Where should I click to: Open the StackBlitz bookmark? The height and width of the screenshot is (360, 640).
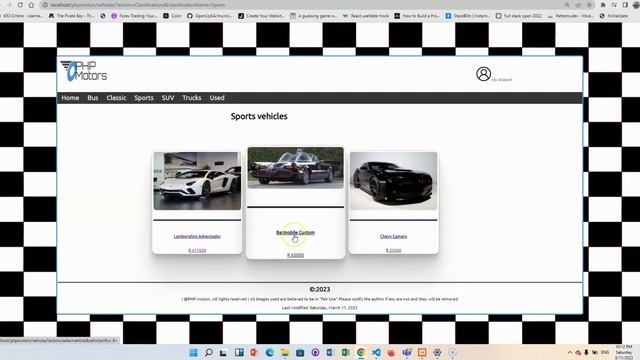tap(467, 16)
